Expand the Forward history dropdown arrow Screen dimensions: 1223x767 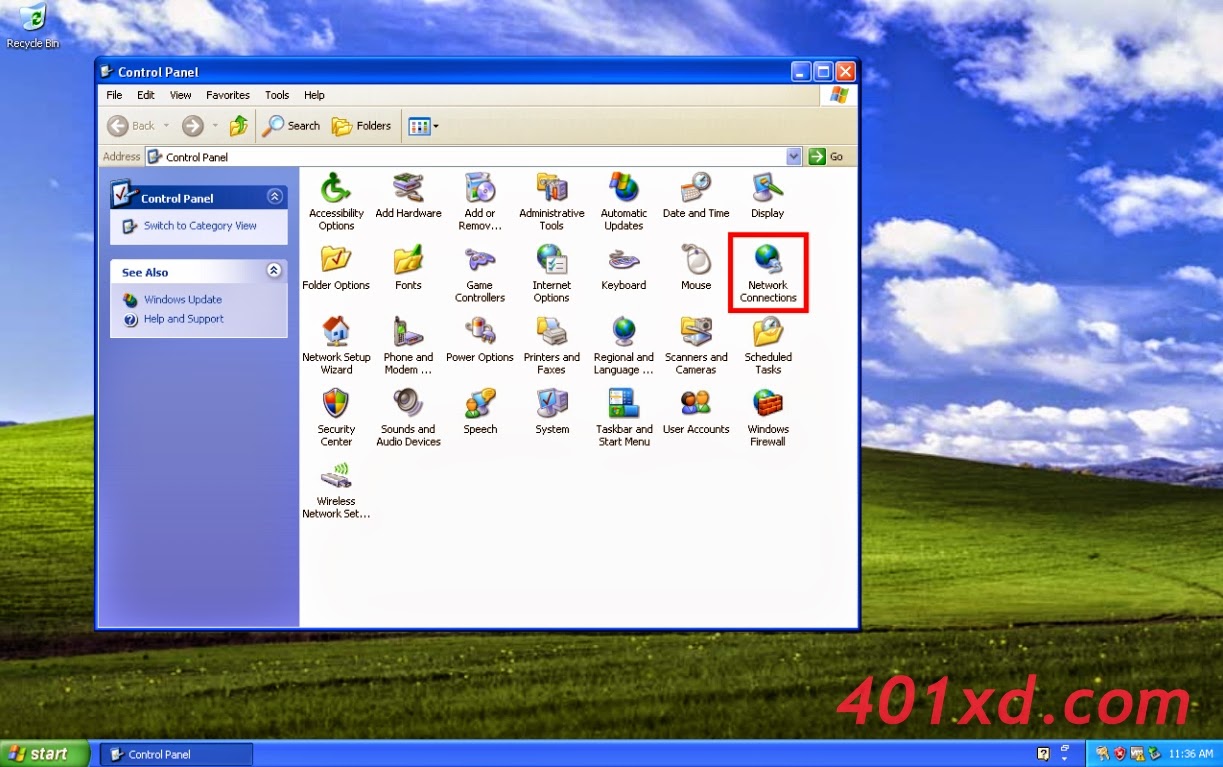(x=214, y=126)
